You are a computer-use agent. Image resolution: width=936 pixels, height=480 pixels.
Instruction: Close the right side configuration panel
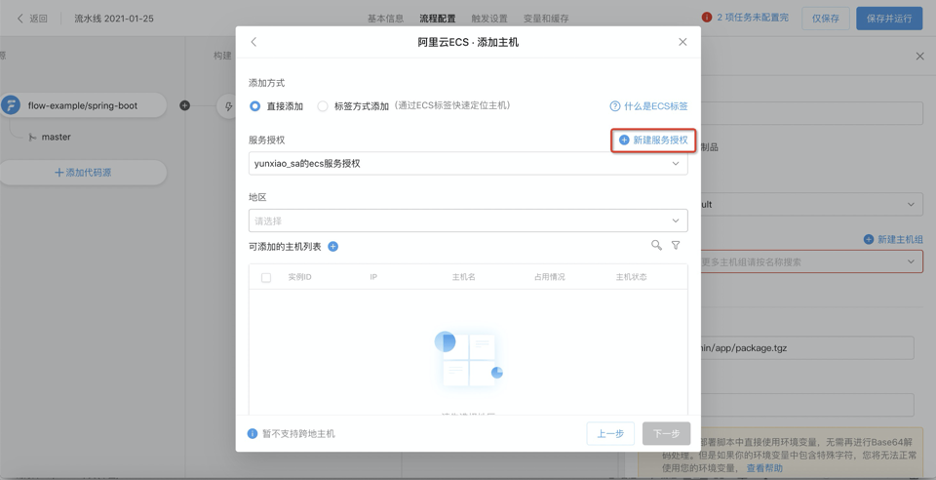click(920, 56)
